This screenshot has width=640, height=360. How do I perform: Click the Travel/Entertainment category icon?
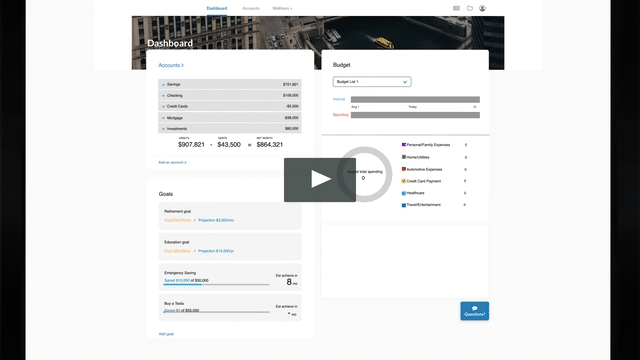pyautogui.click(x=404, y=205)
